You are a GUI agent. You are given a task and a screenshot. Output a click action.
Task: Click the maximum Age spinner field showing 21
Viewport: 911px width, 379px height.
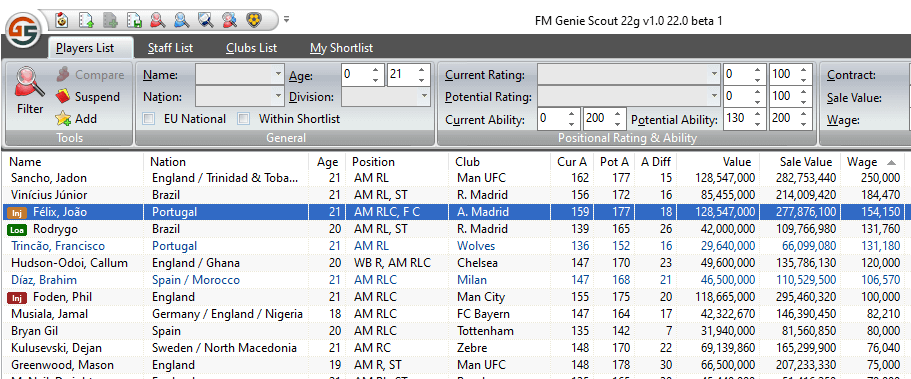point(408,75)
